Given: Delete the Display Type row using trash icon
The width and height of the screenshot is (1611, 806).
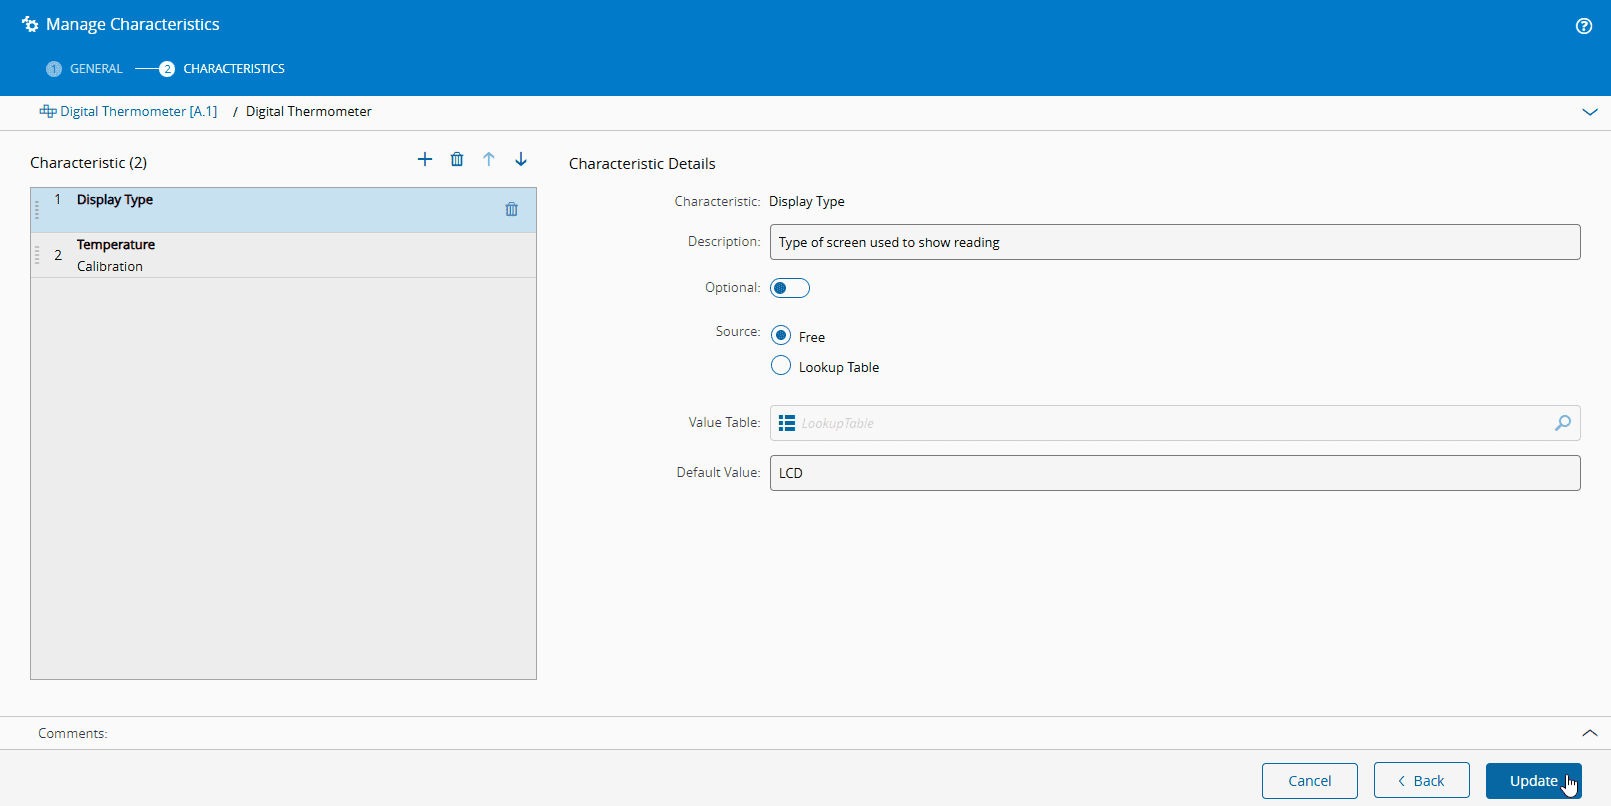Looking at the screenshot, I should pyautogui.click(x=511, y=210).
